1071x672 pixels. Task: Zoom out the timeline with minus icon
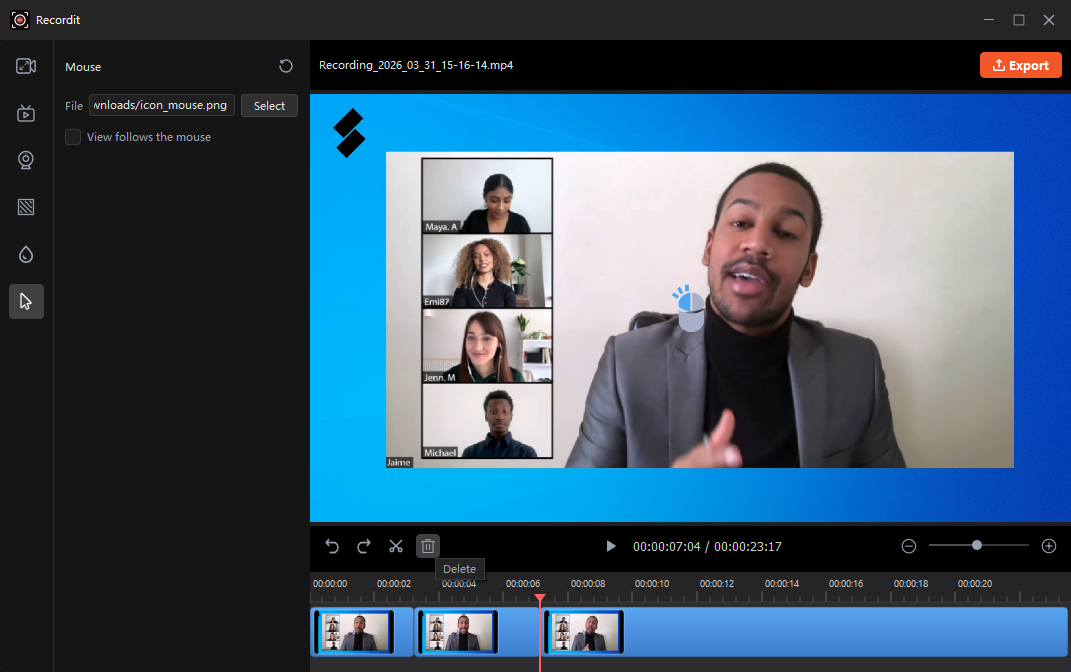pos(909,546)
